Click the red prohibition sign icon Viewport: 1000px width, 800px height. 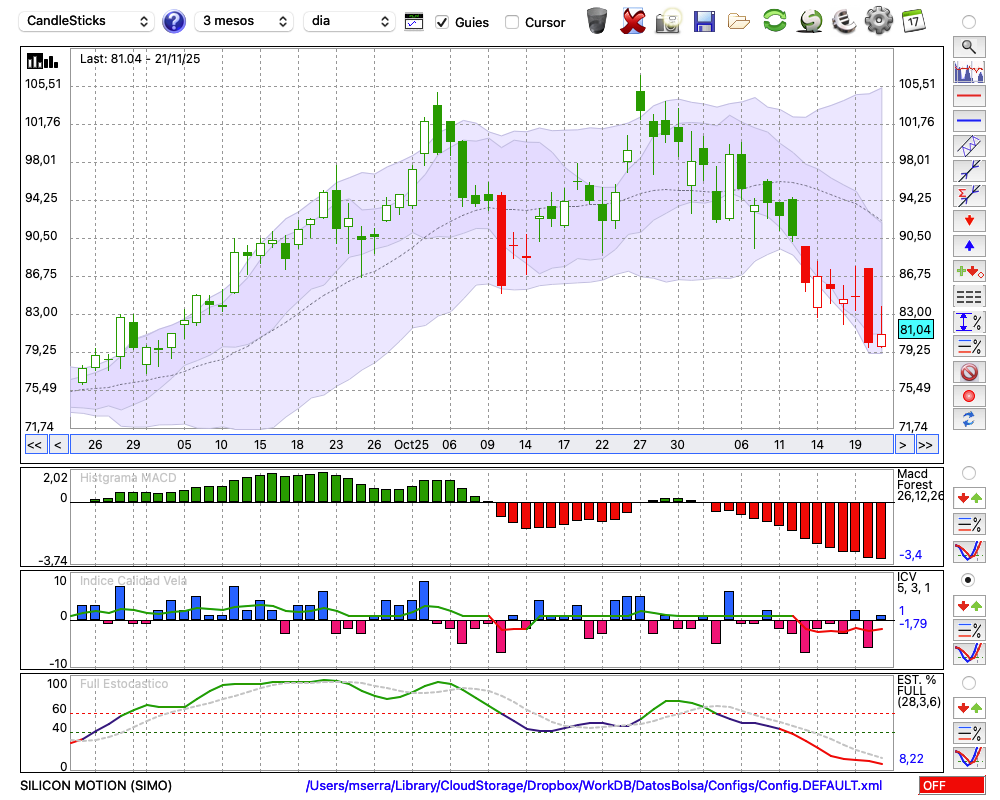click(969, 371)
